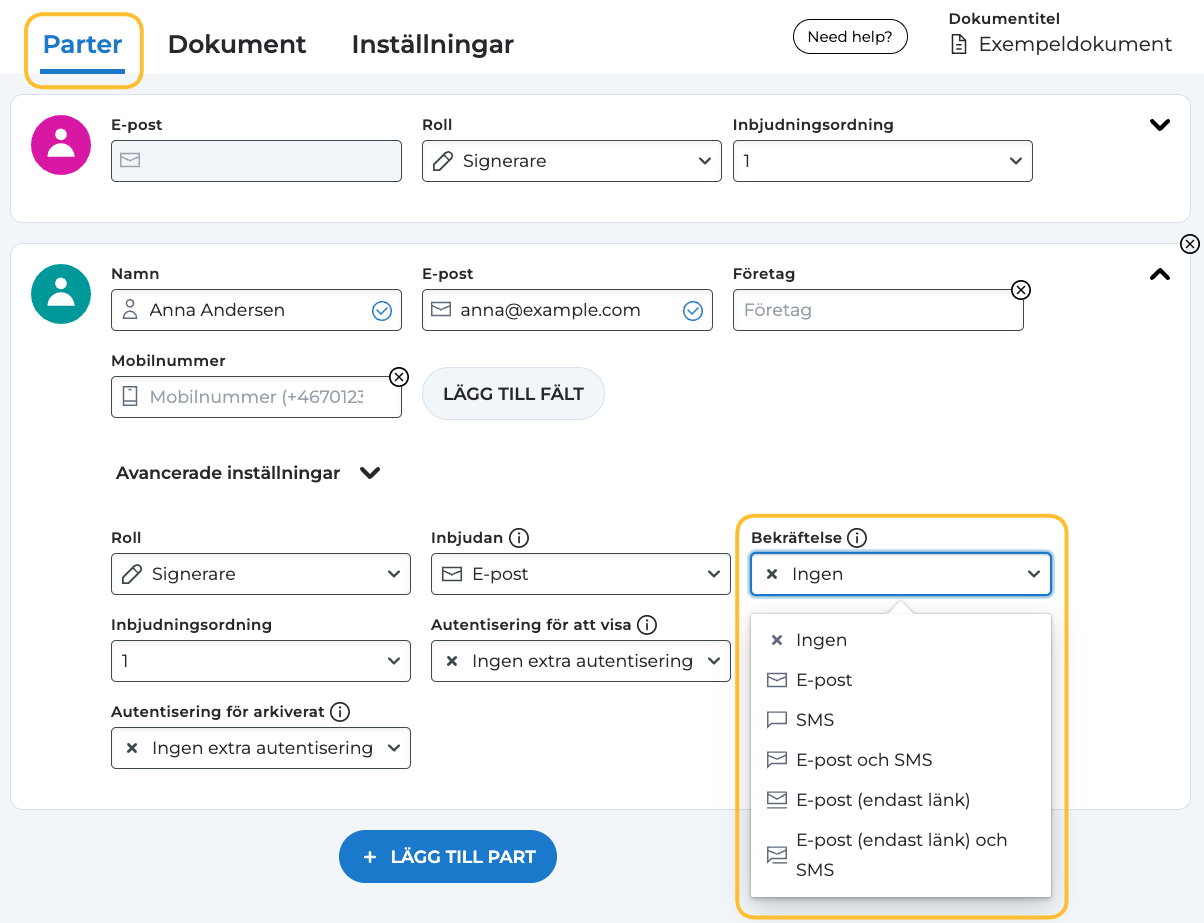Click the teal avatar of Anna Andersen

point(61,294)
